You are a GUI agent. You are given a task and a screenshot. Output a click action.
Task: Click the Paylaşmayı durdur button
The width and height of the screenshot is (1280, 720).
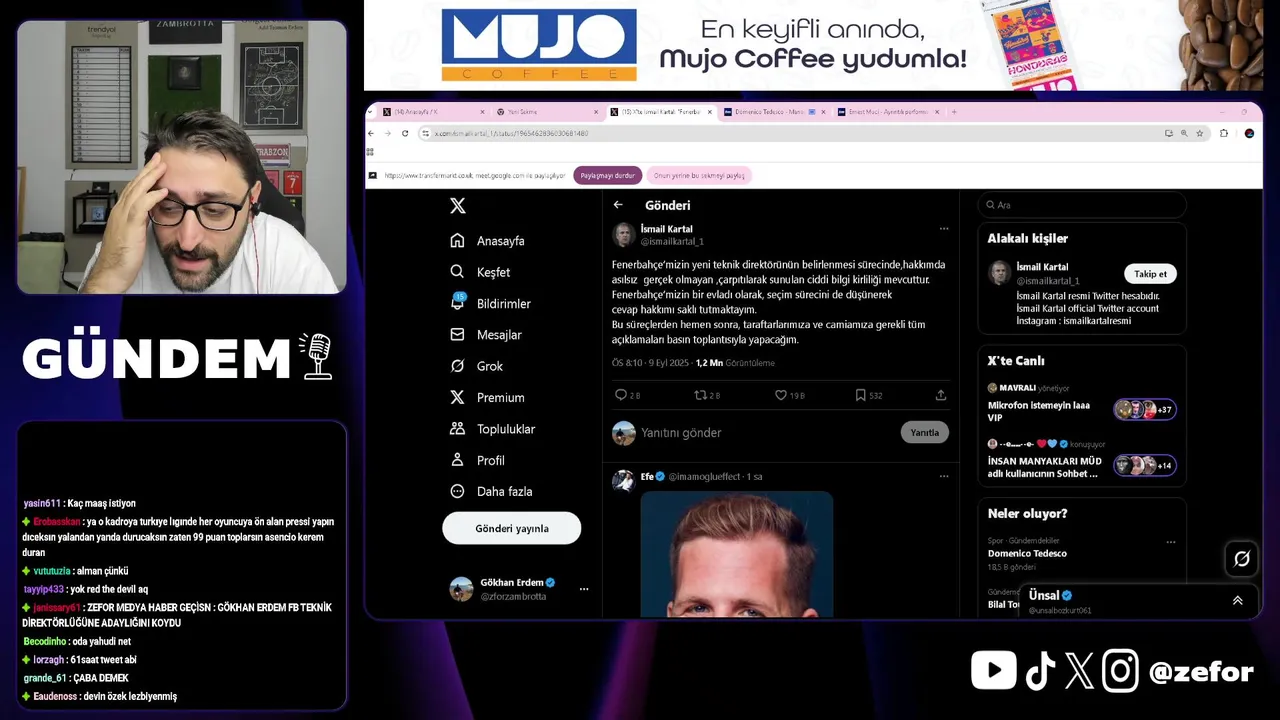[607, 175]
